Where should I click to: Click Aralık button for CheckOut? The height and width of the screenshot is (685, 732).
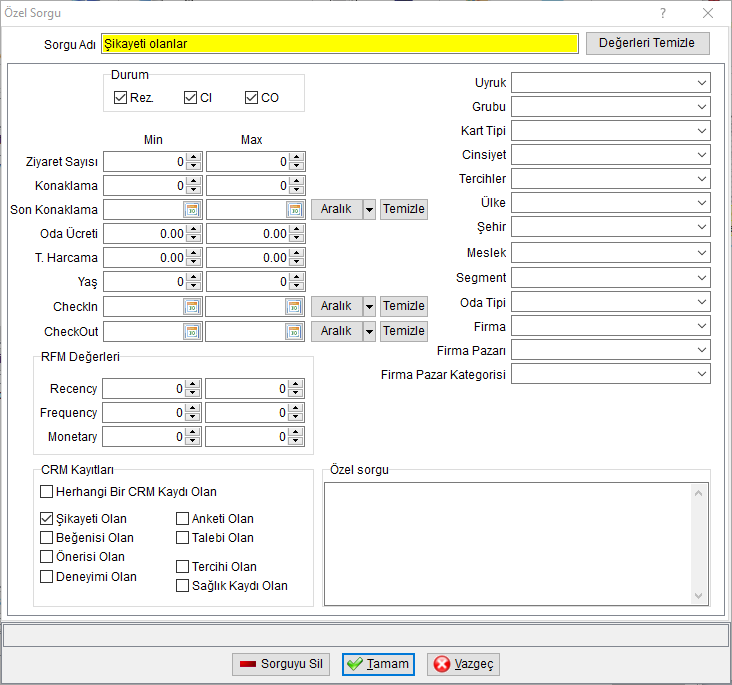[337, 331]
